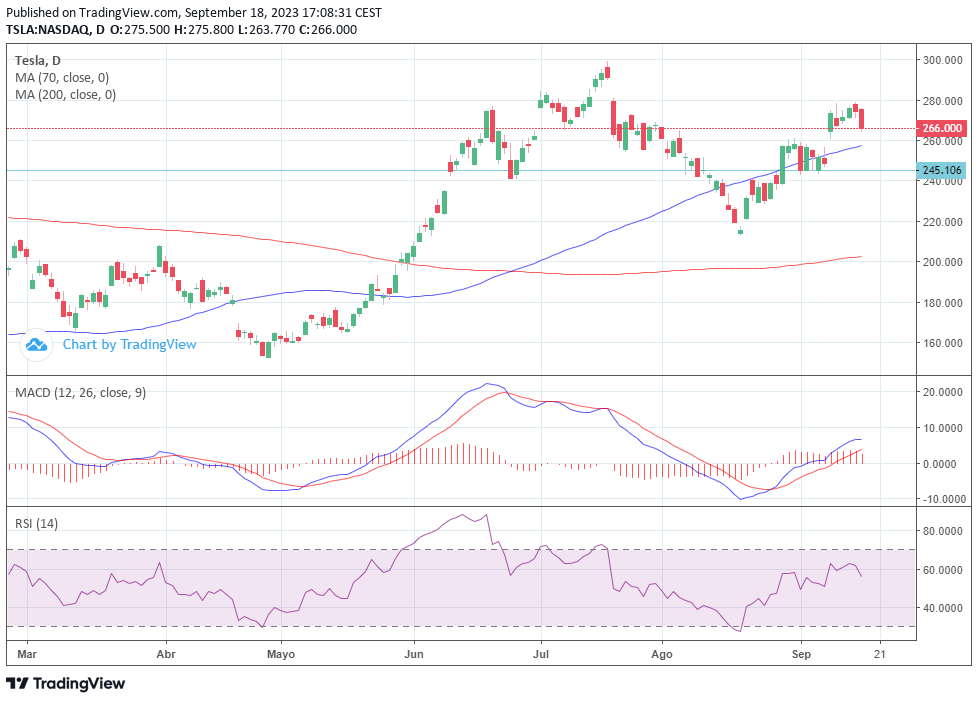Viewport: 978px width, 702px height.
Task: Click the MACD (12, 26, close, 9) label
Action: pyautogui.click(x=80, y=392)
